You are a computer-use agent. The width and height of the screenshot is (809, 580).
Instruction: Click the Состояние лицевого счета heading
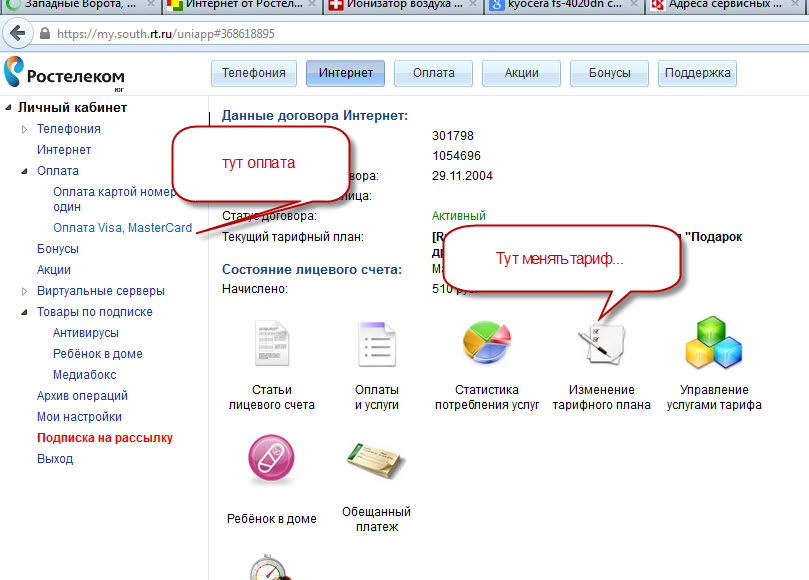point(312,269)
